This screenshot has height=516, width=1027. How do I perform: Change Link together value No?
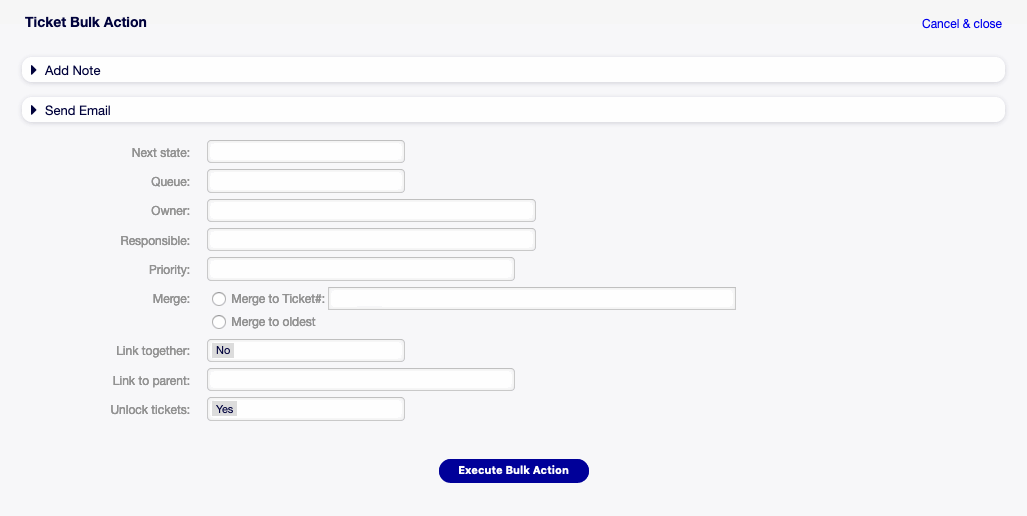pos(305,350)
